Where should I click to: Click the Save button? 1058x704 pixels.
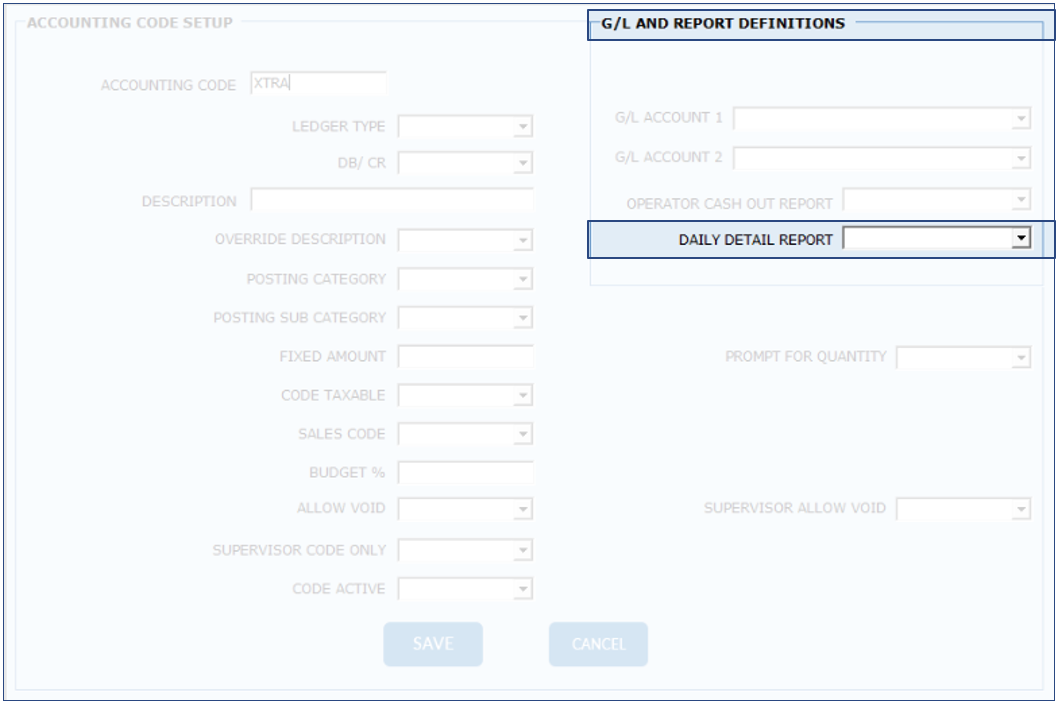click(x=433, y=644)
